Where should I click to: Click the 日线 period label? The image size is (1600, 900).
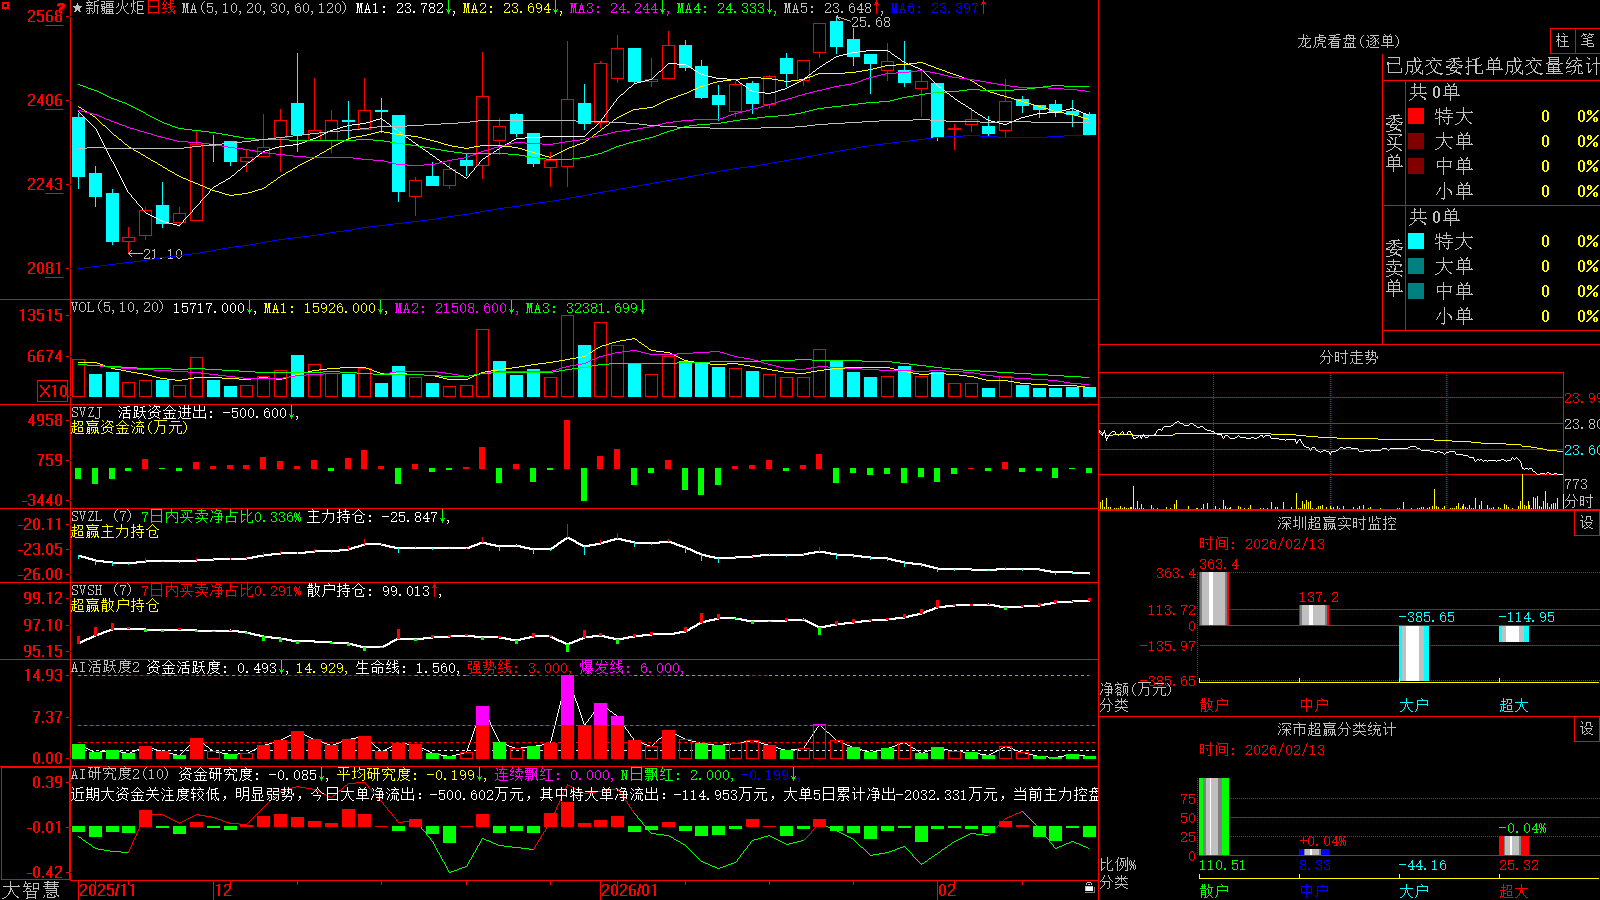click(162, 8)
